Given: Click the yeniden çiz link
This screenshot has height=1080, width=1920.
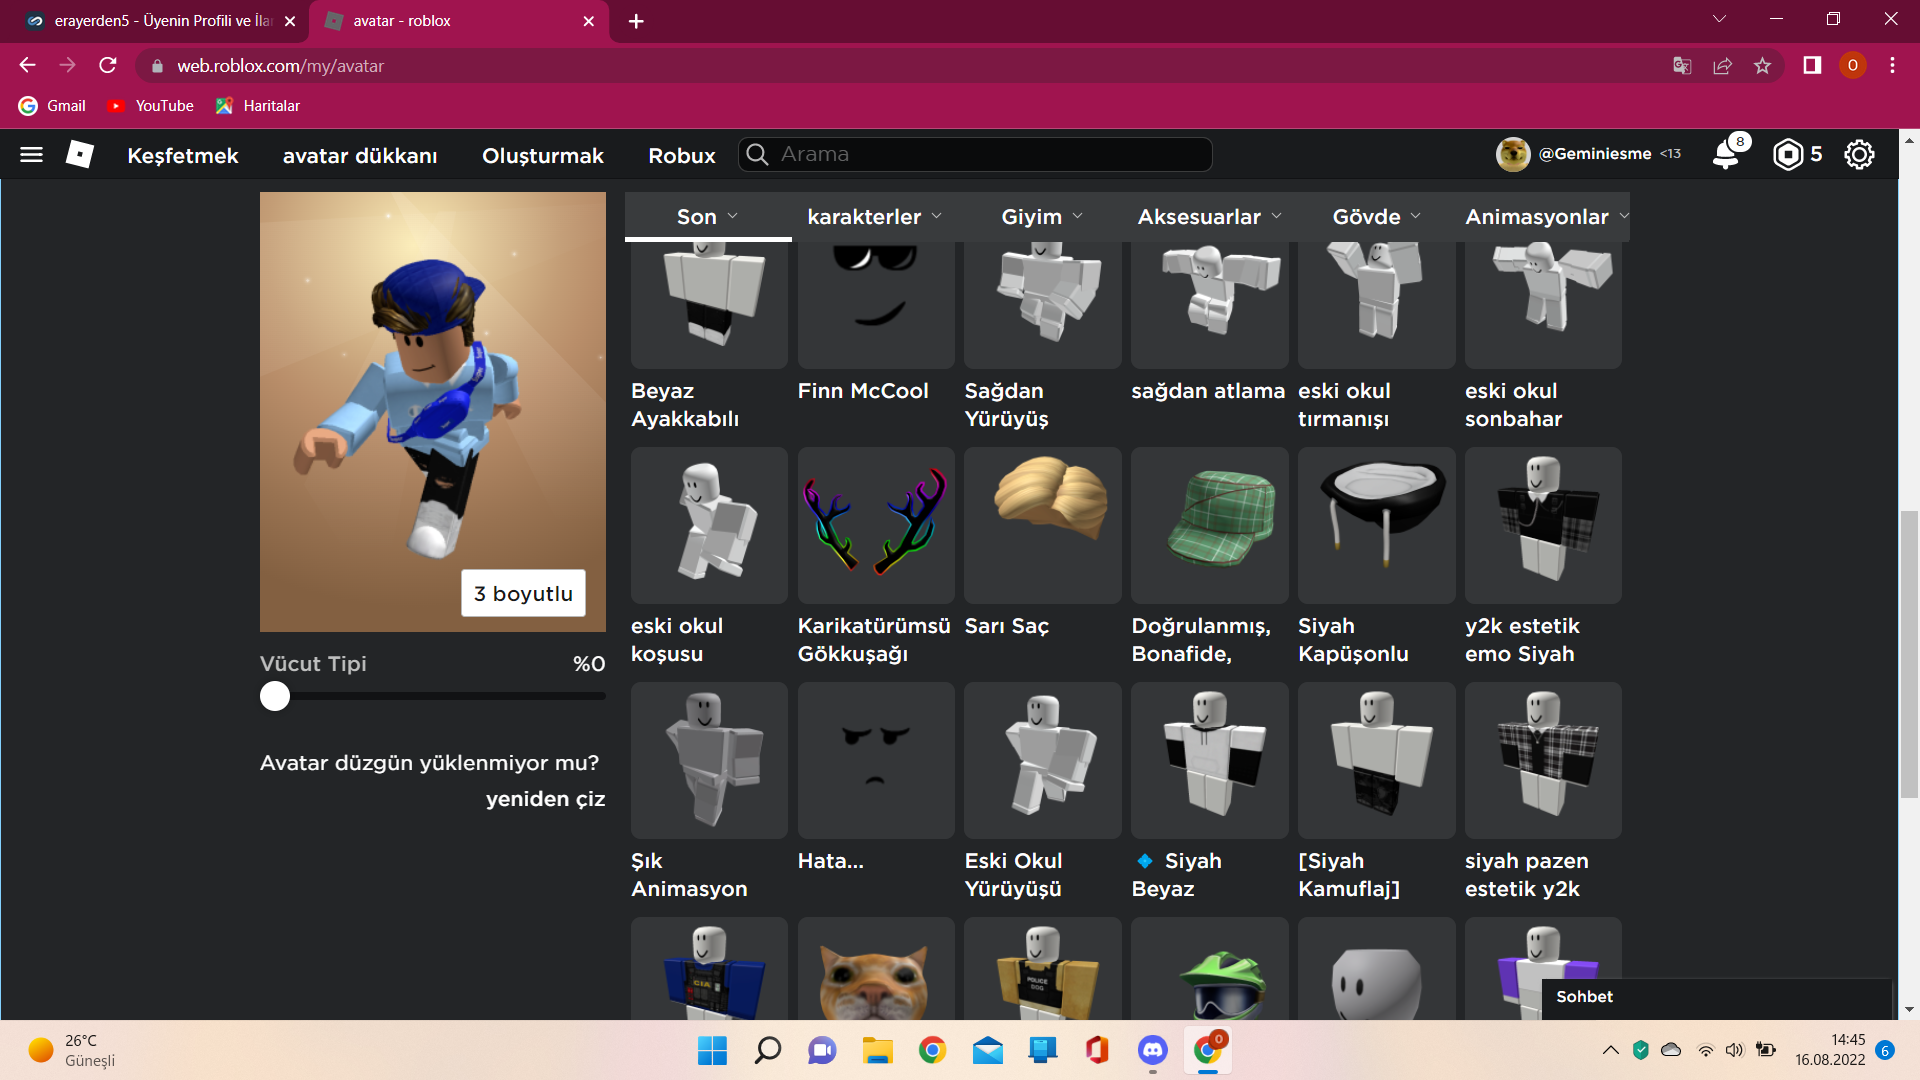Looking at the screenshot, I should pos(545,799).
